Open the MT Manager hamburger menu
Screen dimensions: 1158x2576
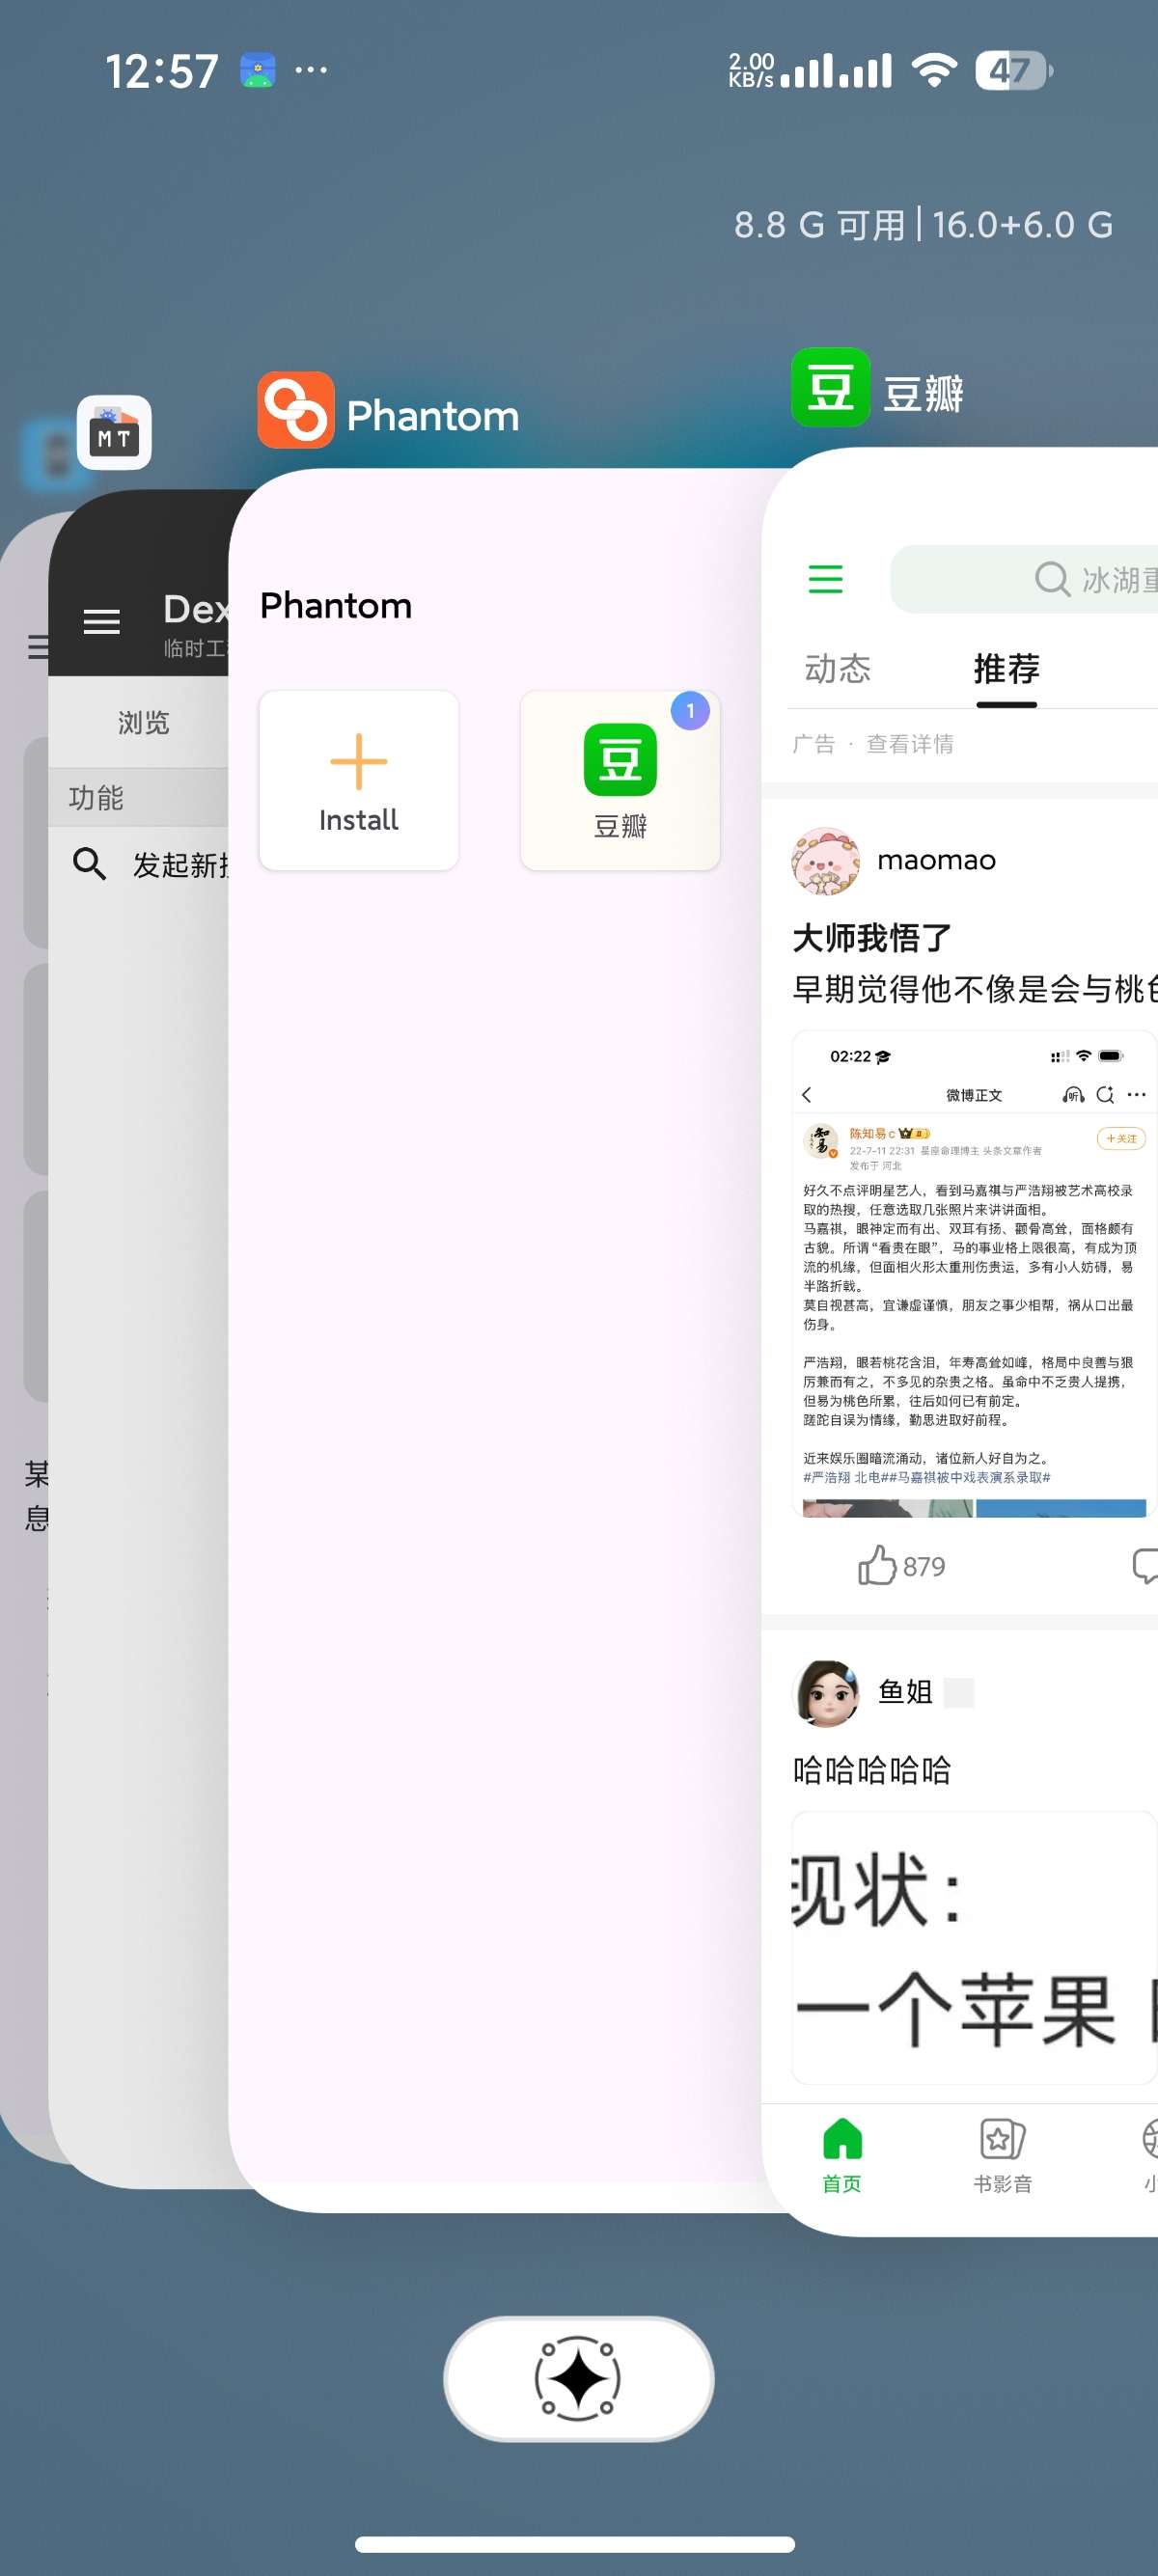pos(101,622)
